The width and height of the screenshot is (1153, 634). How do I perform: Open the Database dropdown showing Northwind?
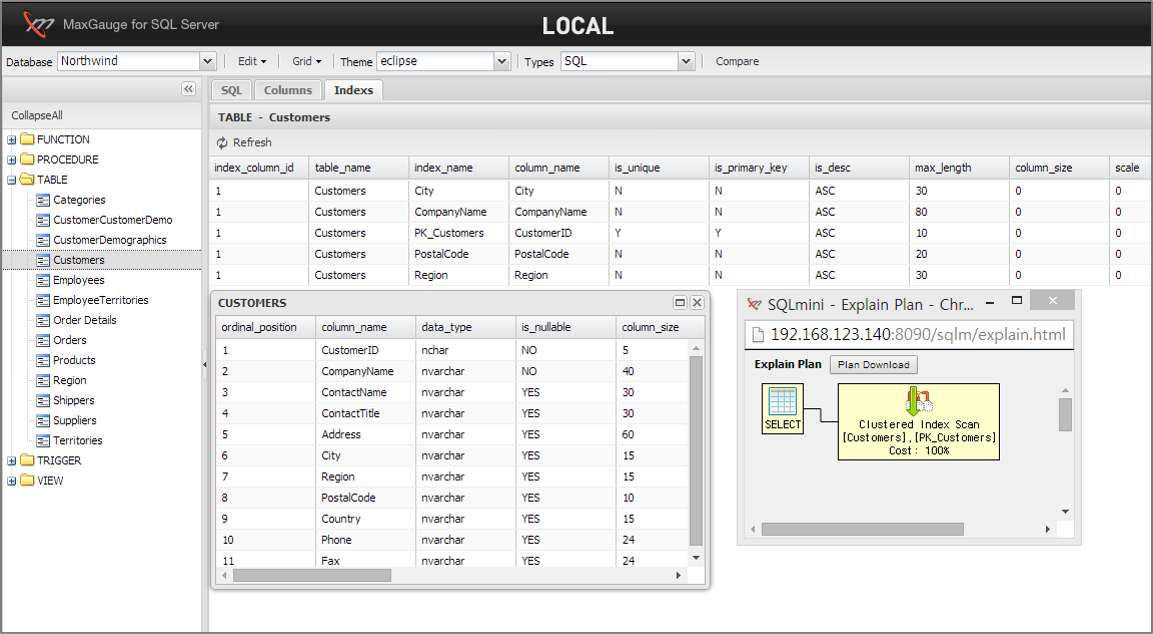click(207, 61)
